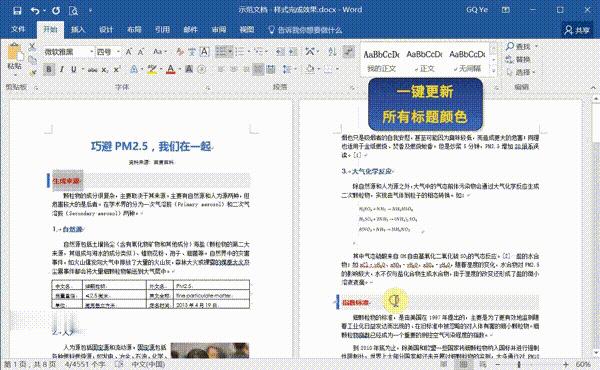Align text left

pos(221,69)
